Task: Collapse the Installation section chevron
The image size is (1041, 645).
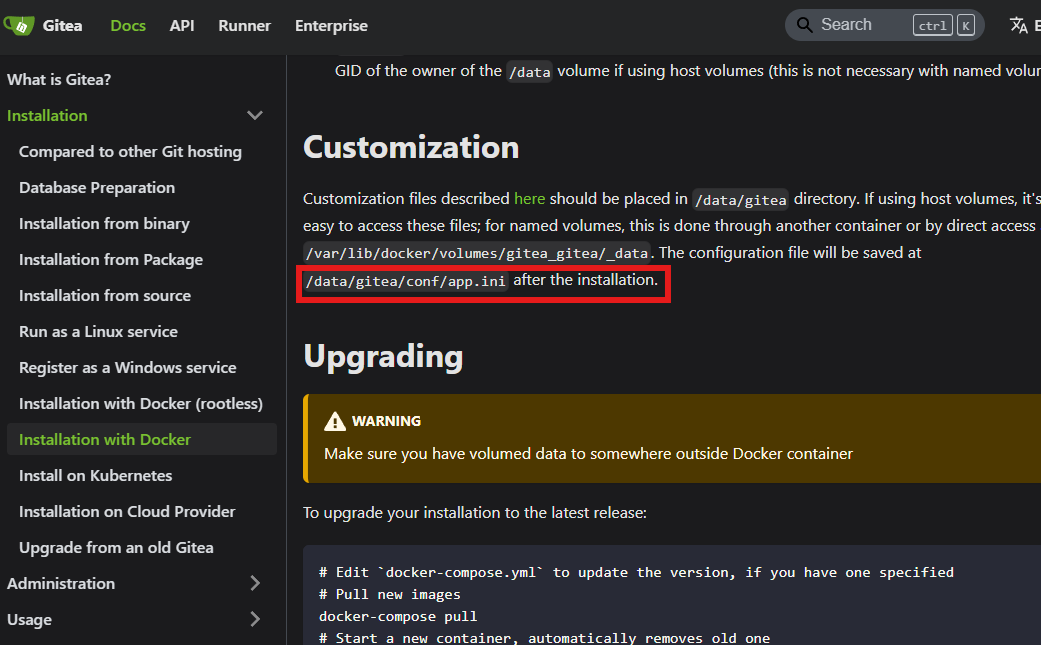Action: (255, 116)
